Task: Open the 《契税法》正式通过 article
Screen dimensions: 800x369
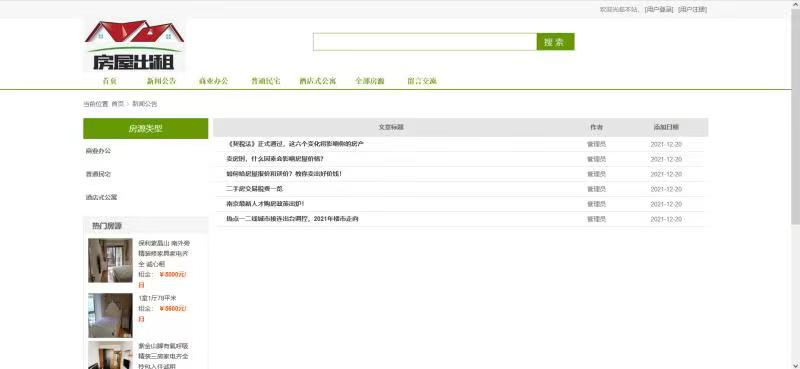Action: click(x=295, y=144)
